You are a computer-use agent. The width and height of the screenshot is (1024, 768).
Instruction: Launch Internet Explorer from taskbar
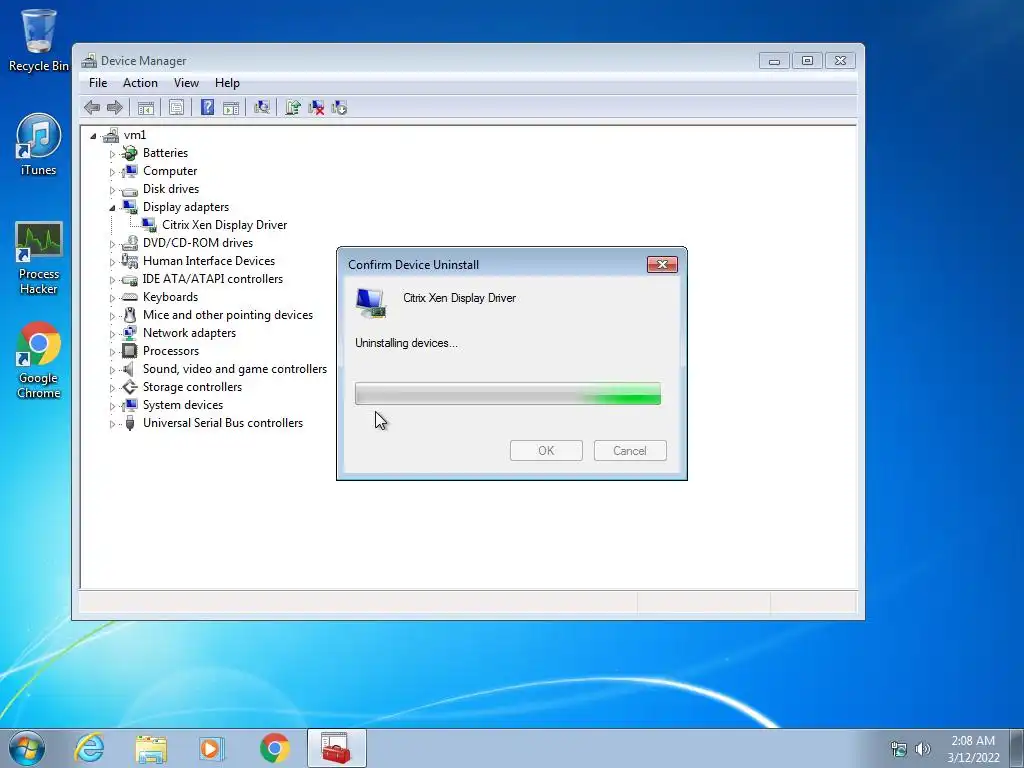[x=89, y=748]
